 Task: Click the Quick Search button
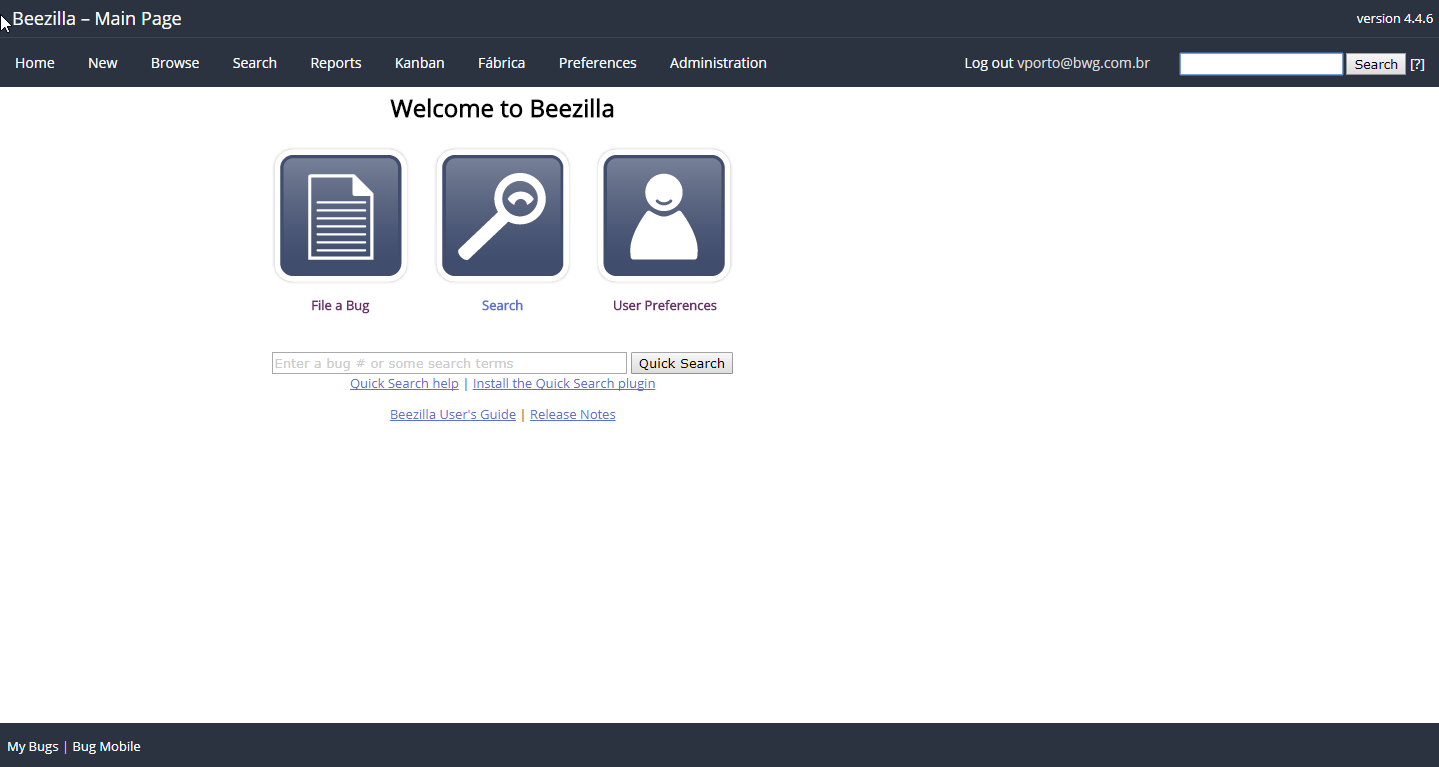point(682,363)
